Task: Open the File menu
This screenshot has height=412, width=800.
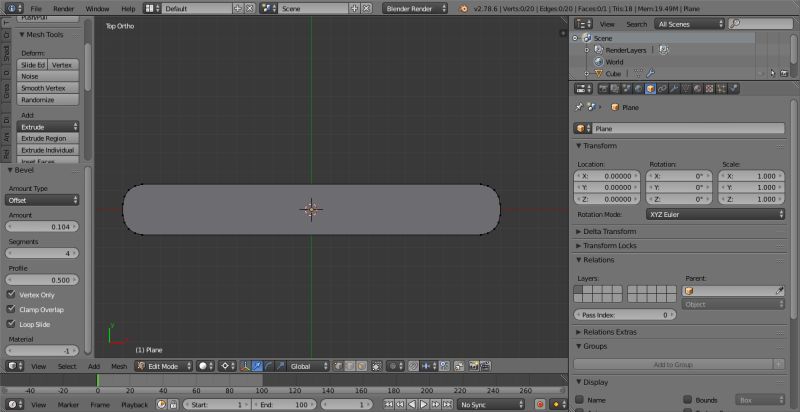Action: click(36, 9)
